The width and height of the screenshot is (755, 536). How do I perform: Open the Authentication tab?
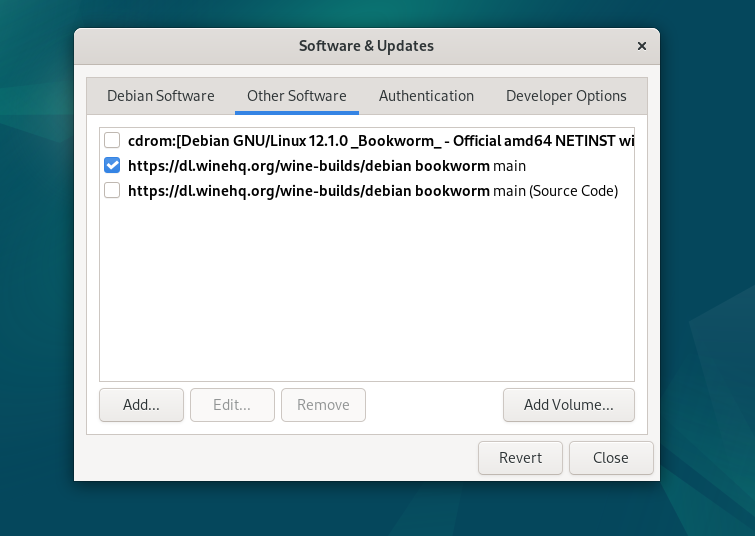426,96
